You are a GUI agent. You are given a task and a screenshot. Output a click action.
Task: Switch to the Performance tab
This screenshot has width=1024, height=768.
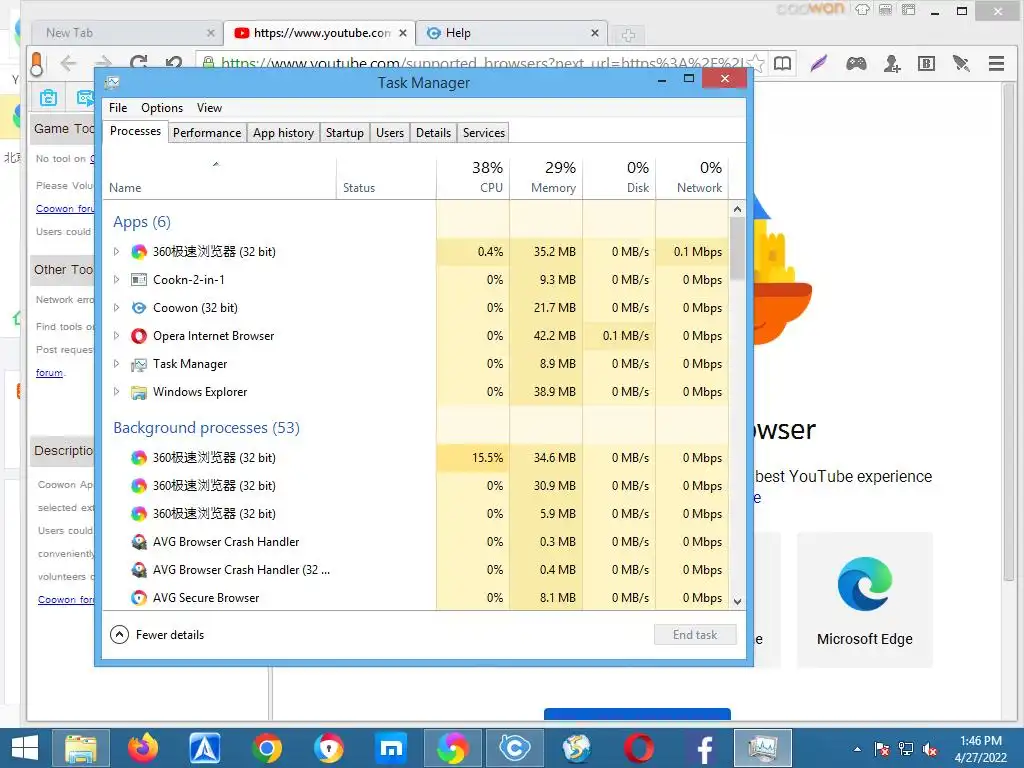tap(207, 133)
